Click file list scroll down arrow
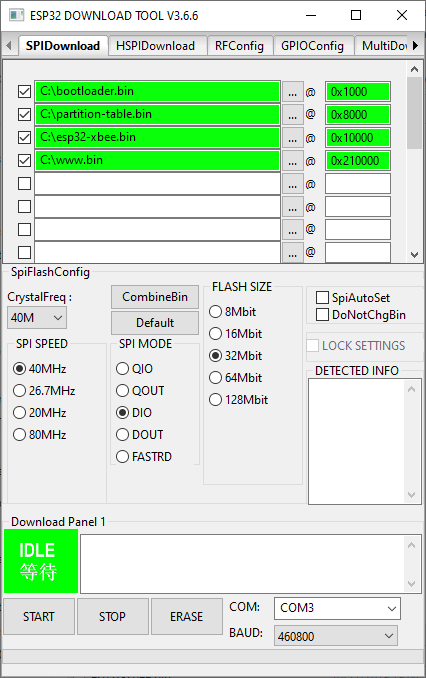The height and width of the screenshot is (678, 426). [x=414, y=255]
